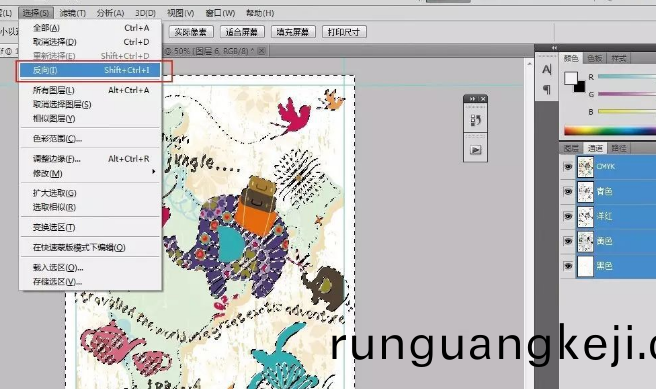
Task: Open the History panel icon in floating dock
Action: pos(475,120)
